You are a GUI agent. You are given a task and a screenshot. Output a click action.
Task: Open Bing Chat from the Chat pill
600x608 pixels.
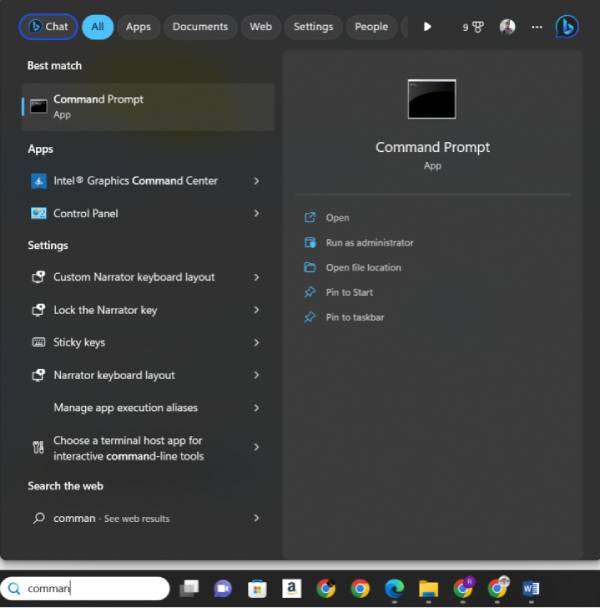pyautogui.click(x=48, y=27)
